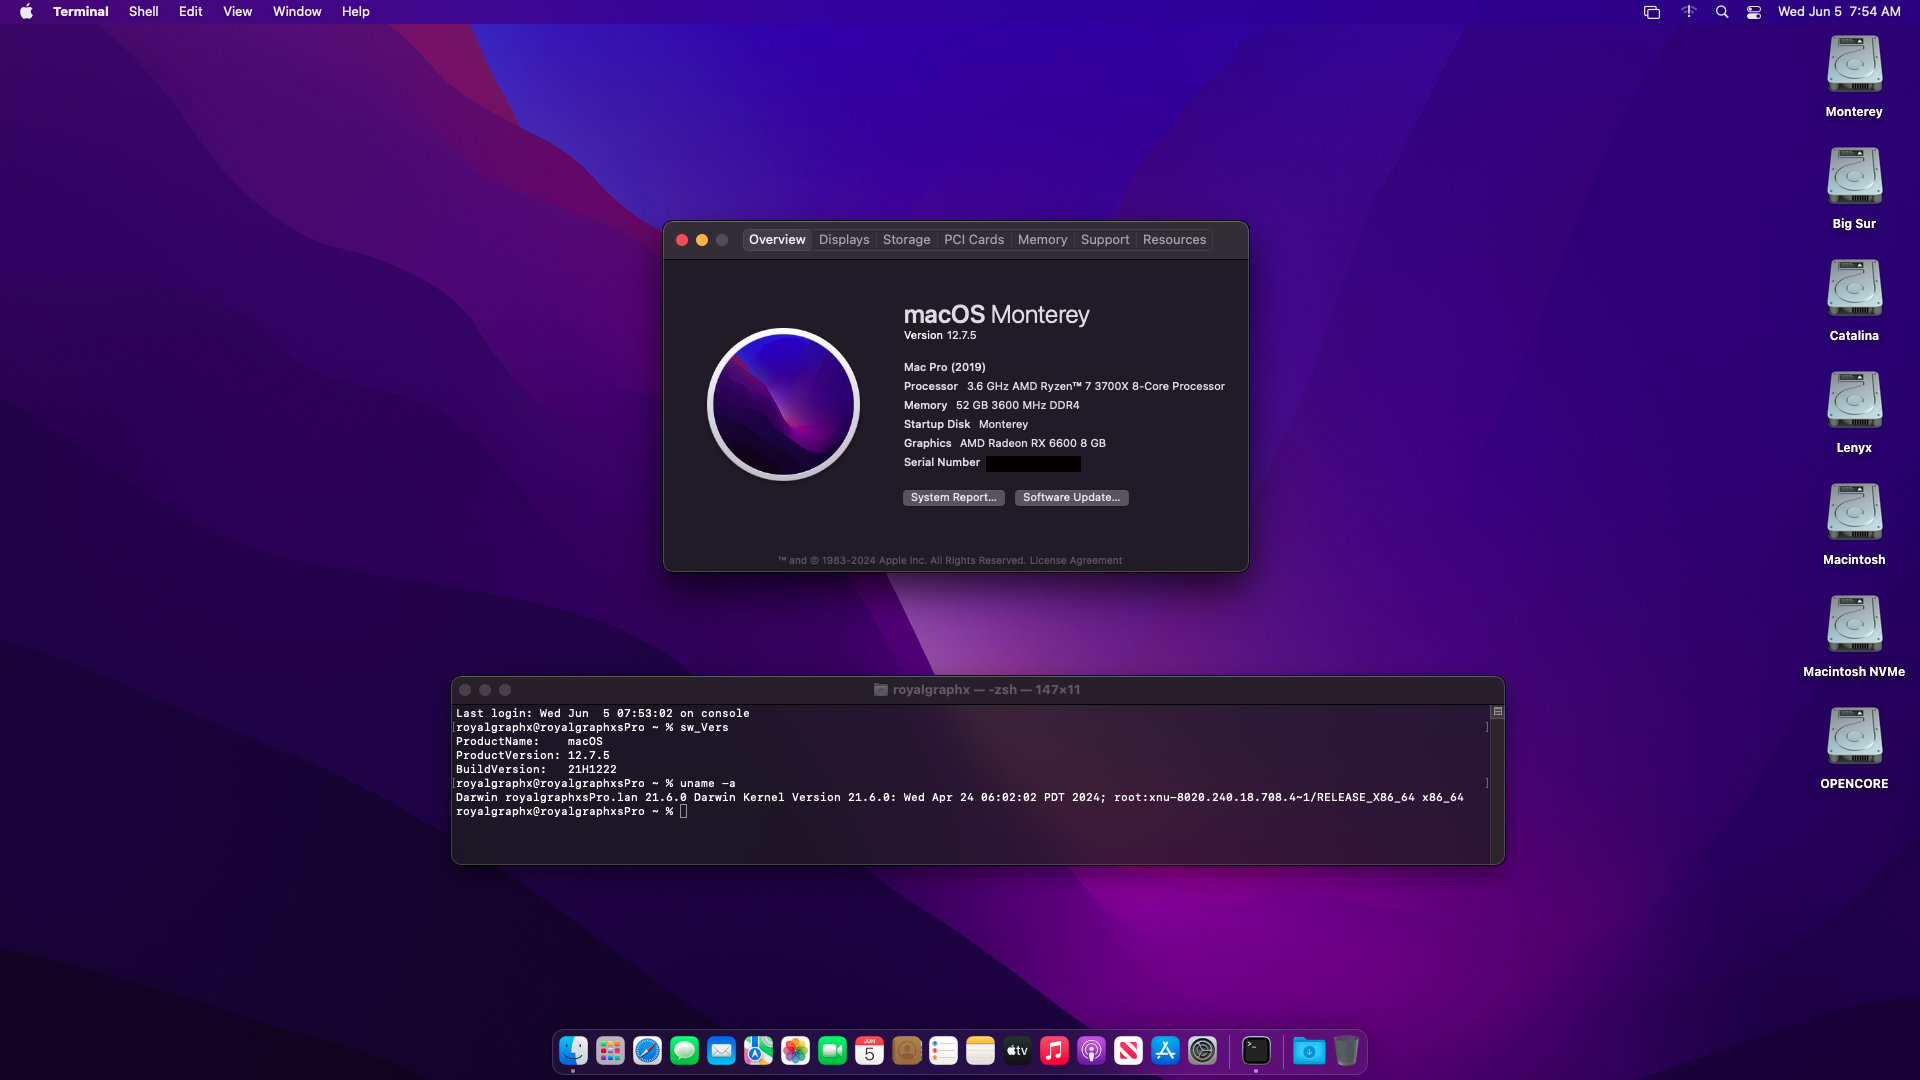The width and height of the screenshot is (1920, 1080).
Task: Click the Software Update button
Action: (x=1071, y=498)
